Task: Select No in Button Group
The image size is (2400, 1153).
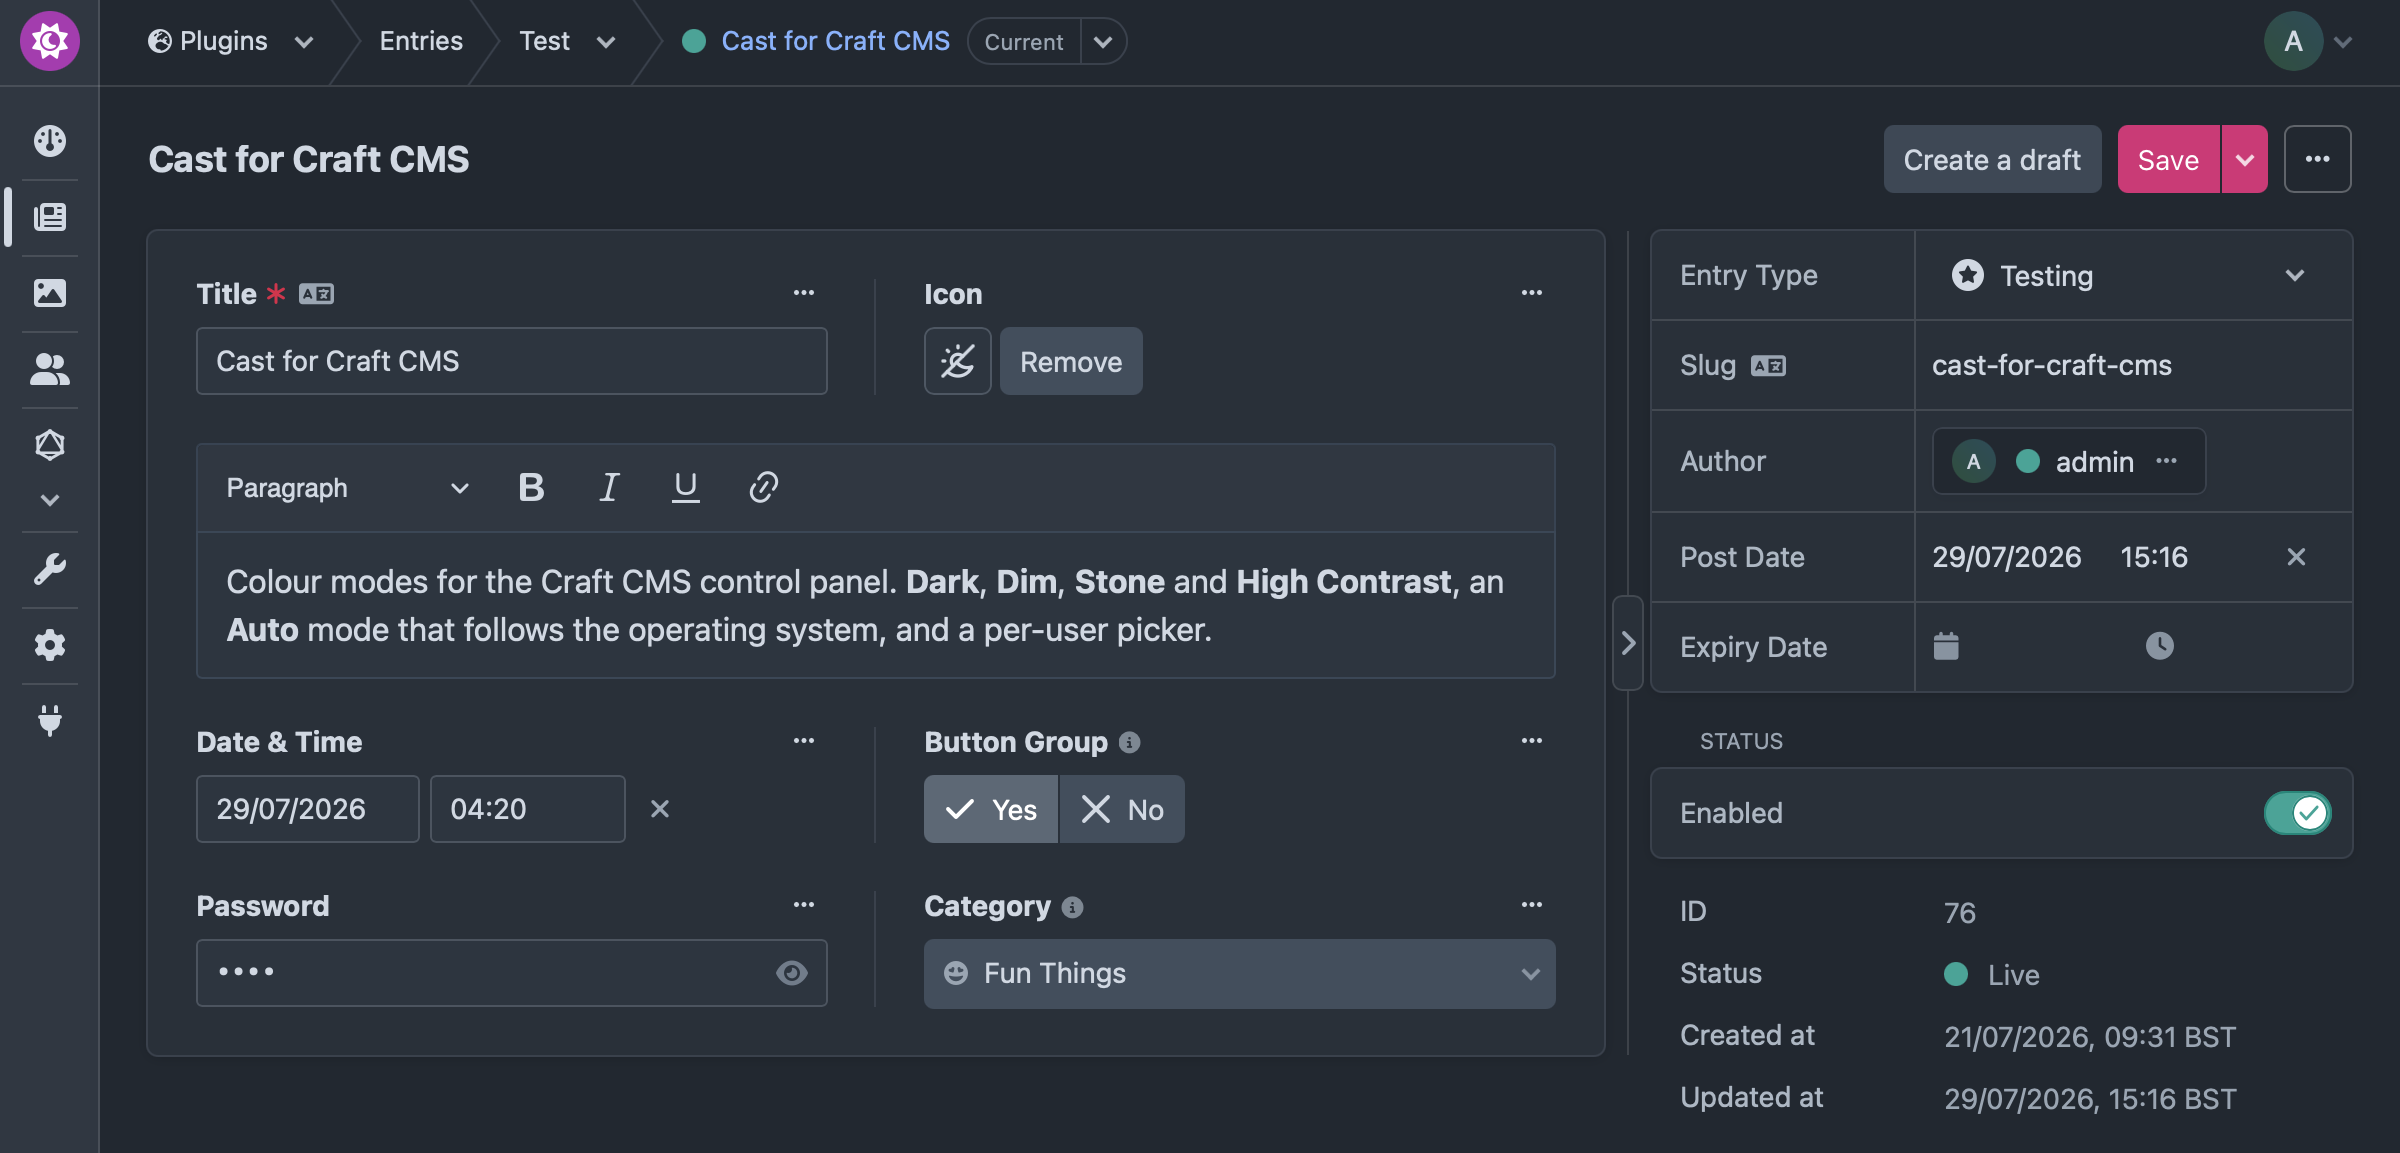Action: pos(1122,809)
